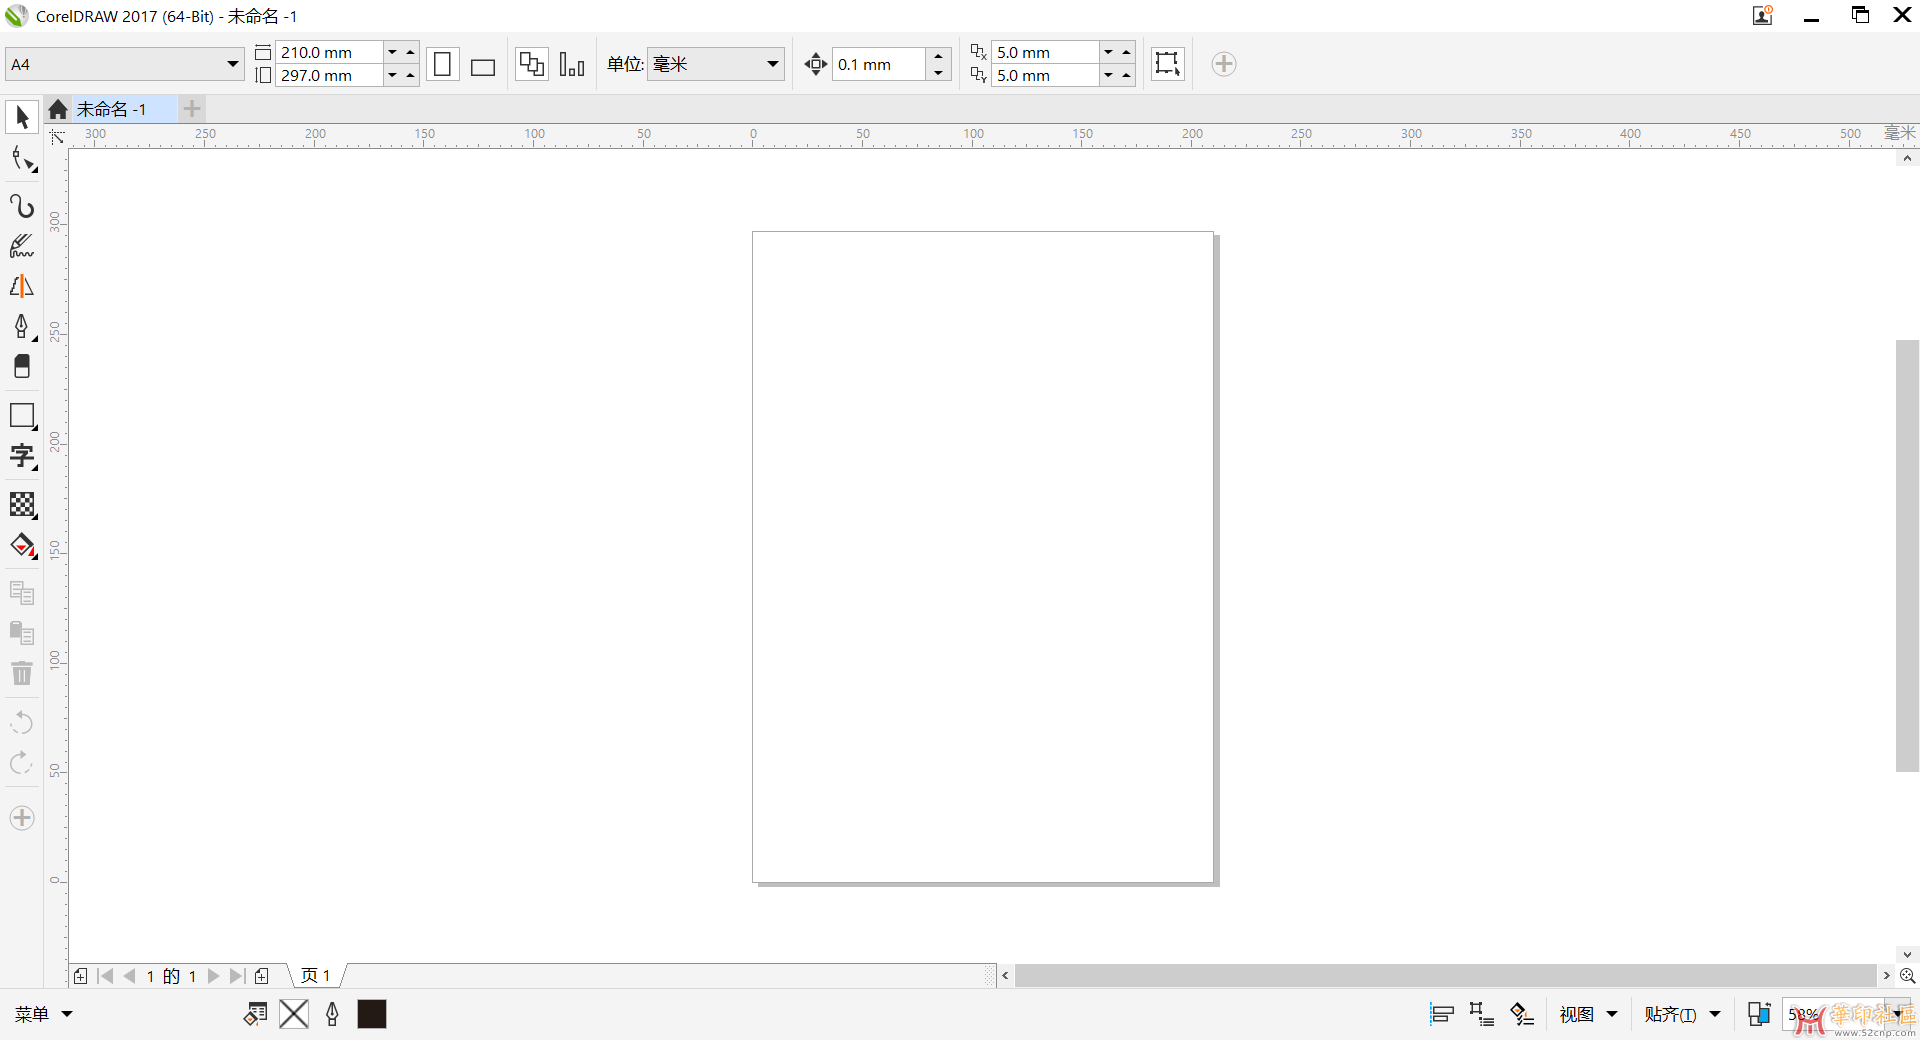This screenshot has width=1920, height=1040.
Task: Click the user account icon in title bar
Action: 1763,15
